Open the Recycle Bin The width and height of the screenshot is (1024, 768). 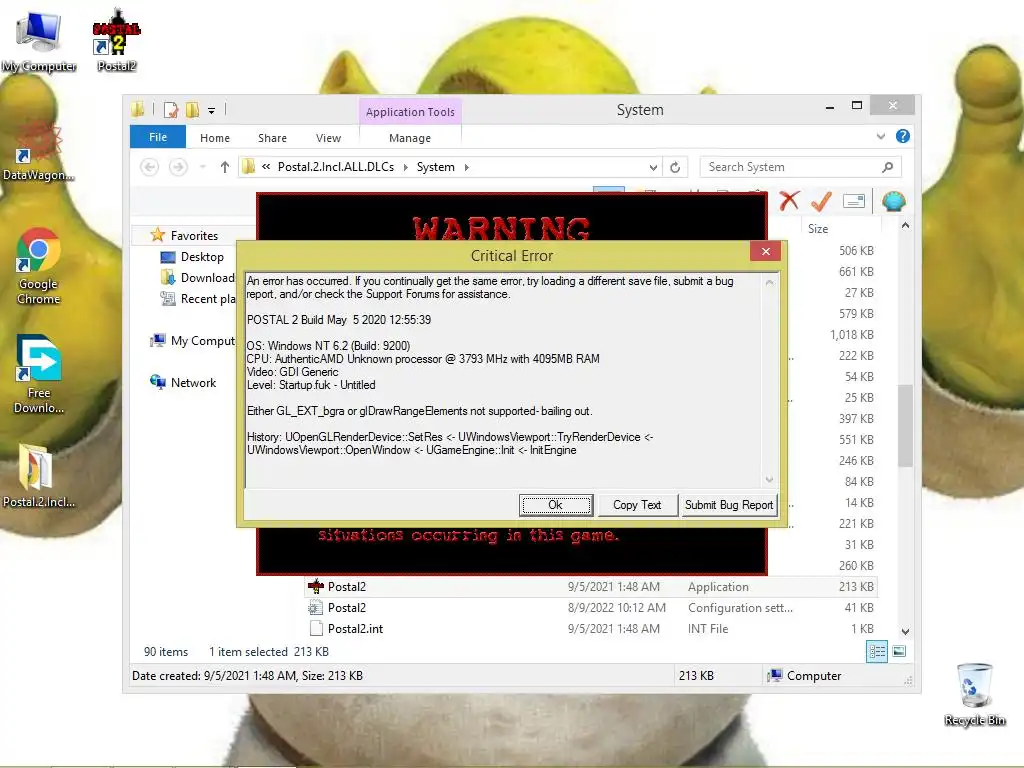974,695
